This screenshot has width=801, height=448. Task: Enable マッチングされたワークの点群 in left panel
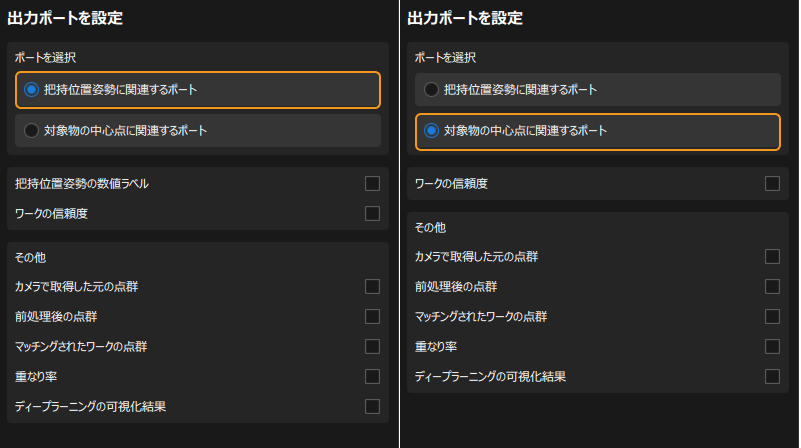coord(372,347)
